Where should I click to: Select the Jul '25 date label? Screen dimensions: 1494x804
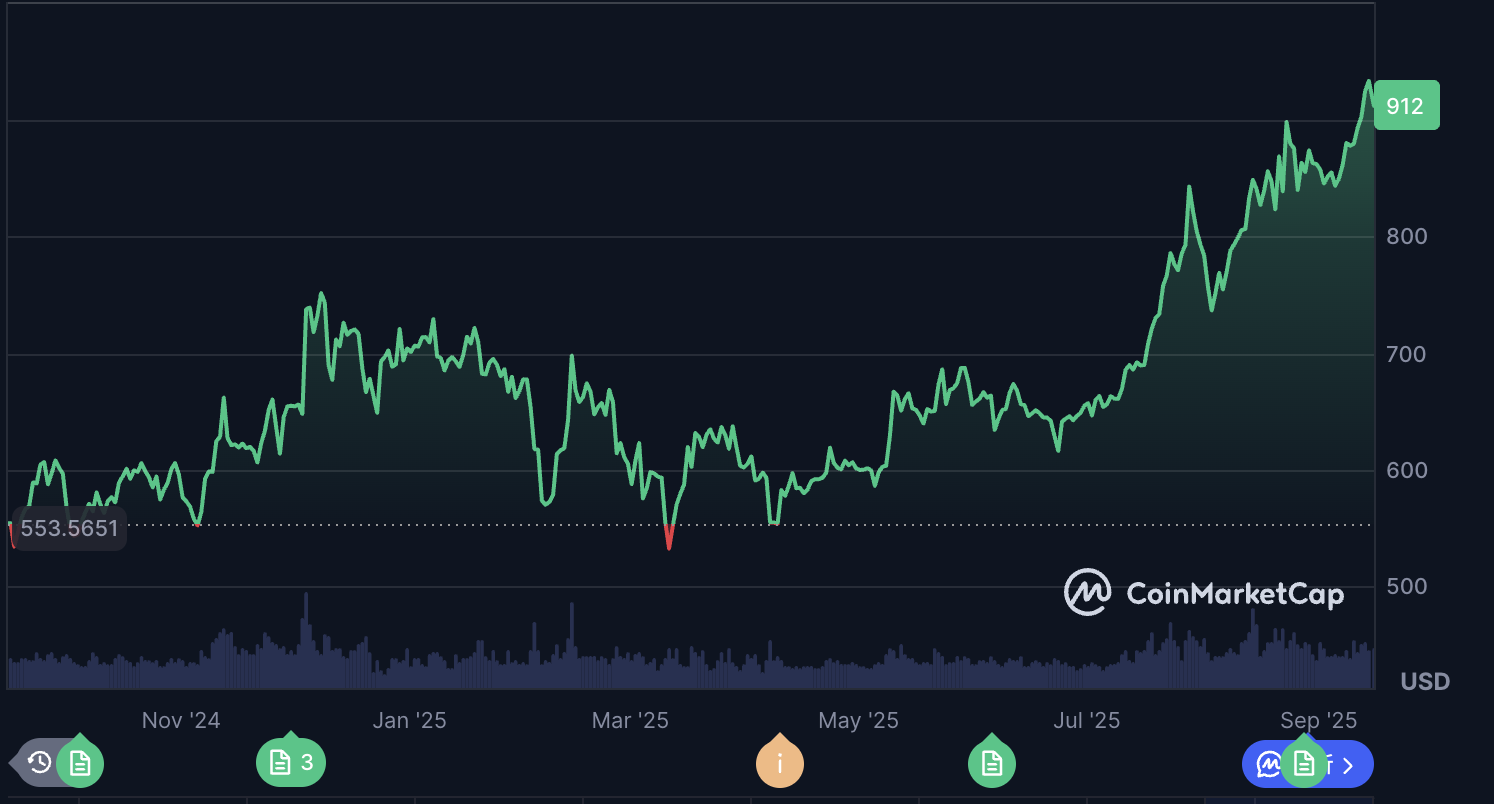point(1086,720)
